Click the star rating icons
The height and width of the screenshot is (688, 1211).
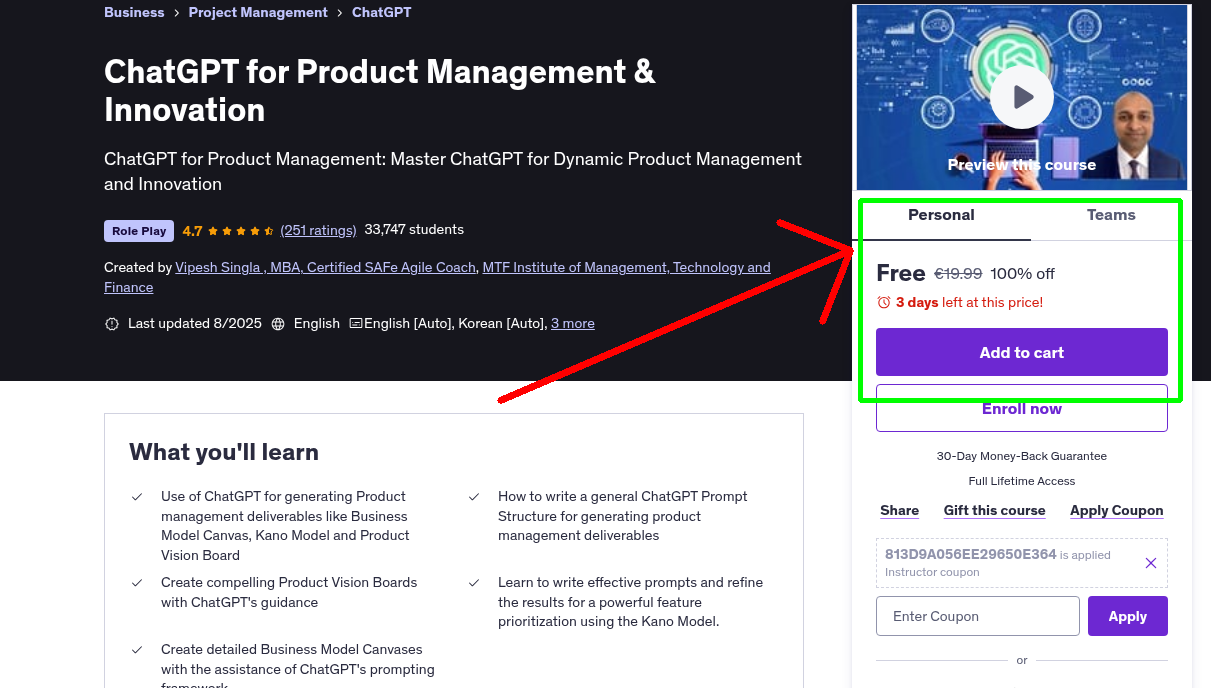[x=241, y=230]
